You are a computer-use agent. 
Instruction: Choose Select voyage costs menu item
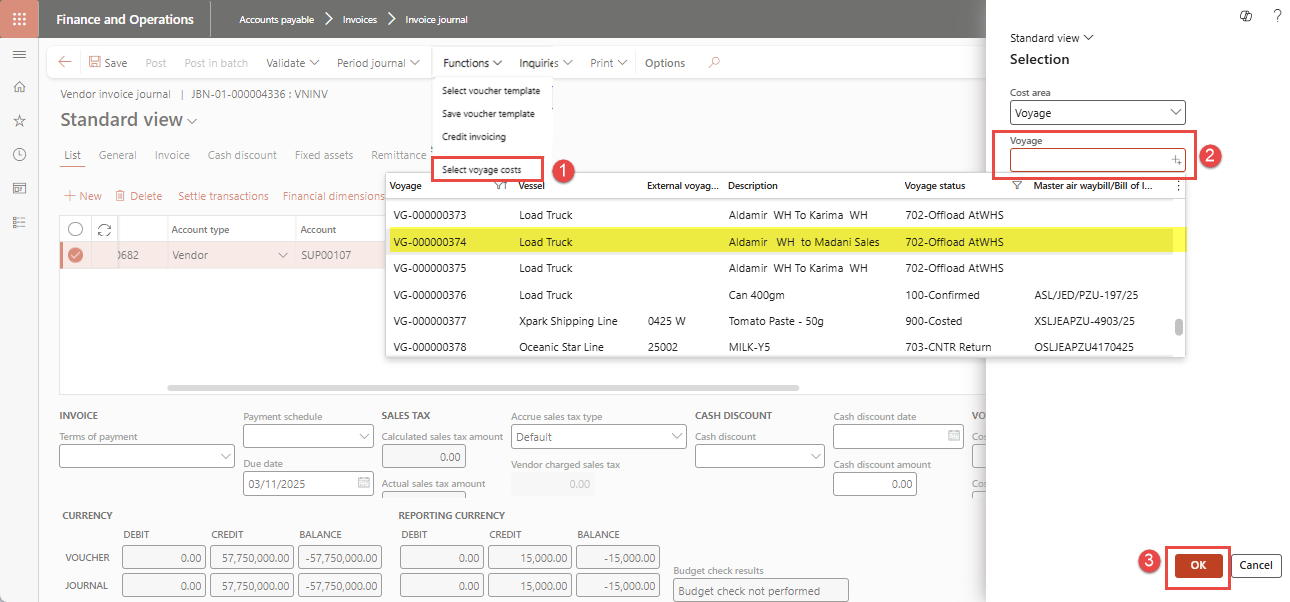click(482, 170)
